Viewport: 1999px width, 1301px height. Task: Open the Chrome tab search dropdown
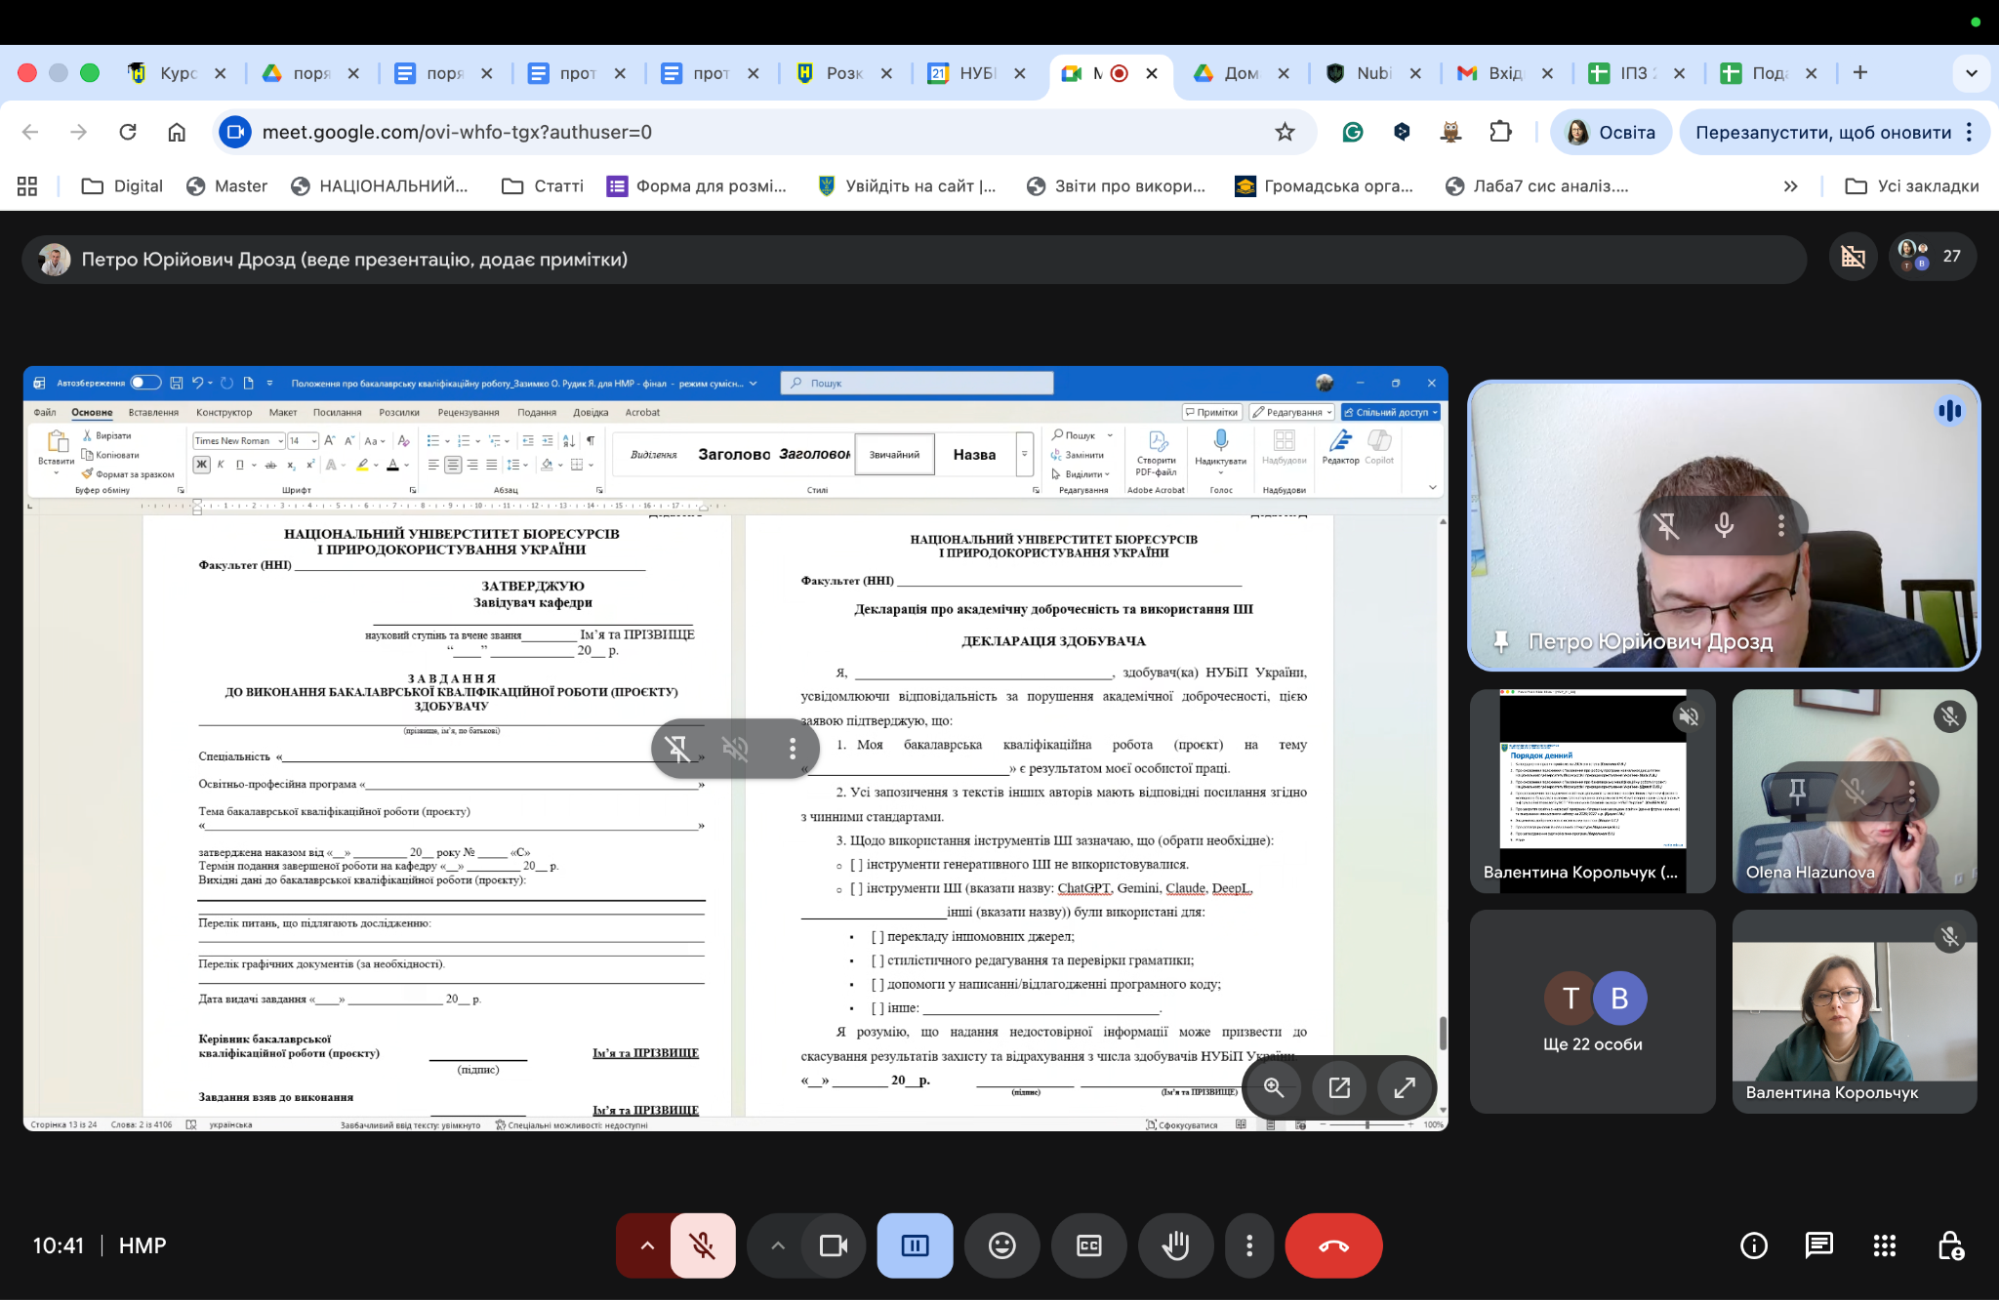tap(1971, 73)
